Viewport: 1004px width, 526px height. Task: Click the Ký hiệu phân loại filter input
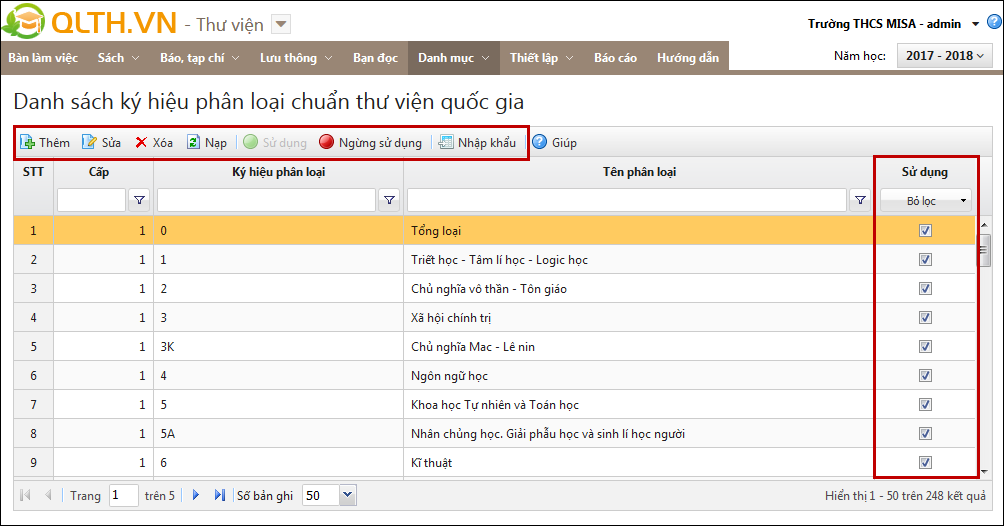(x=266, y=200)
